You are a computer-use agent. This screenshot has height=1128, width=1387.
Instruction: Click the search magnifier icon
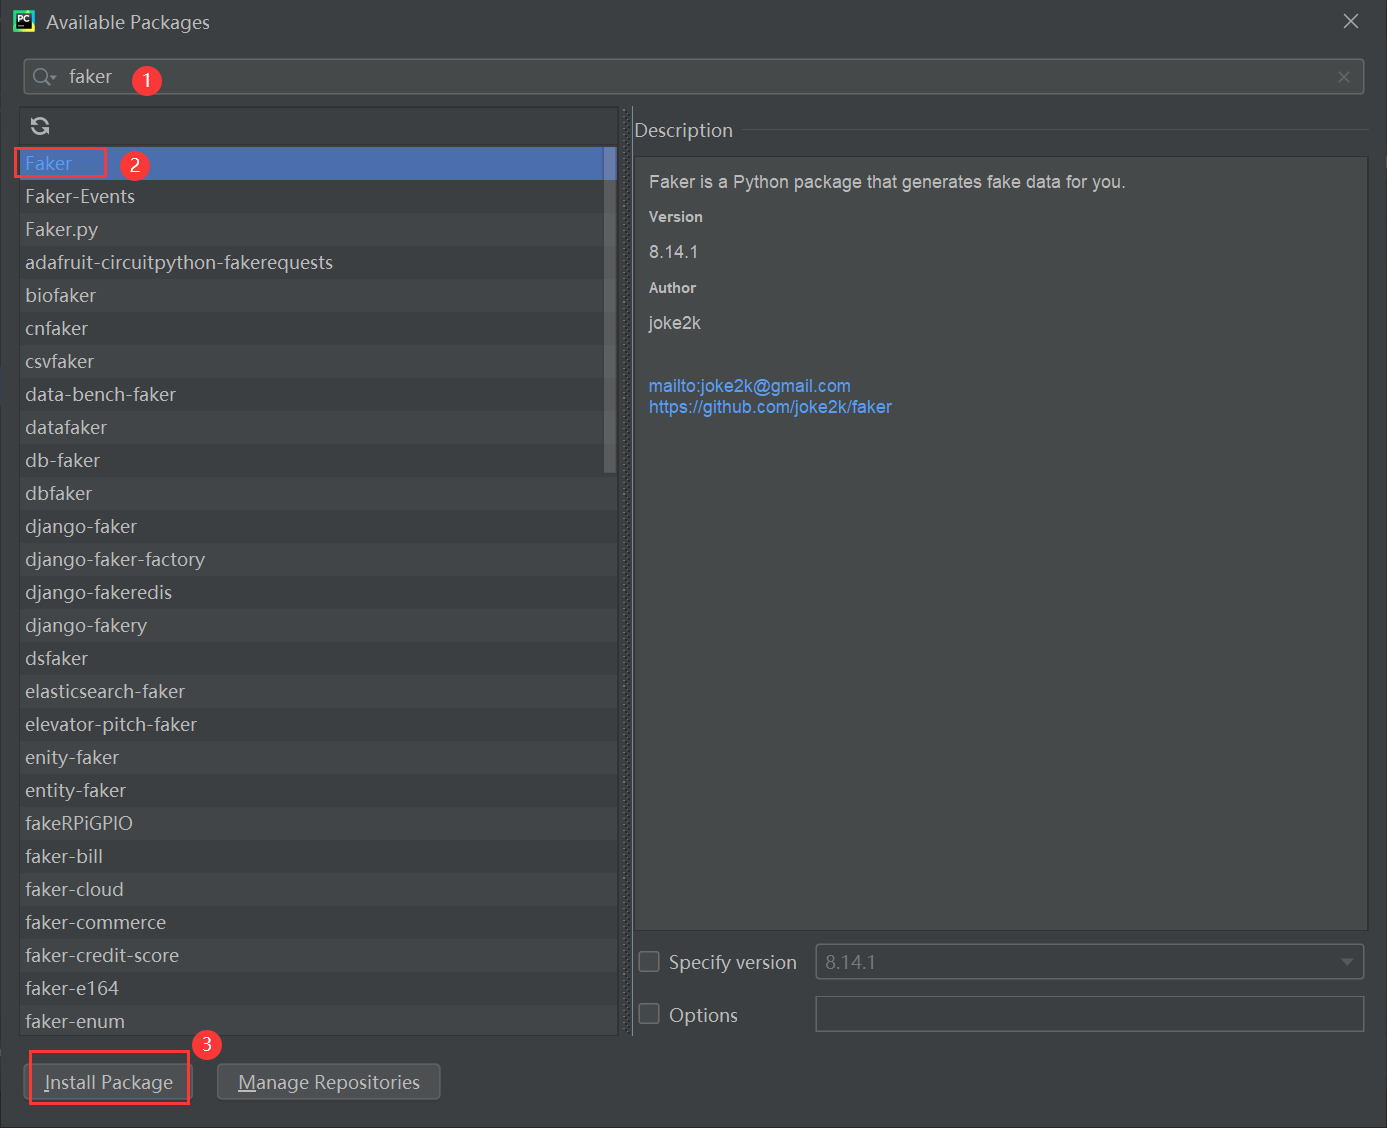coord(44,77)
